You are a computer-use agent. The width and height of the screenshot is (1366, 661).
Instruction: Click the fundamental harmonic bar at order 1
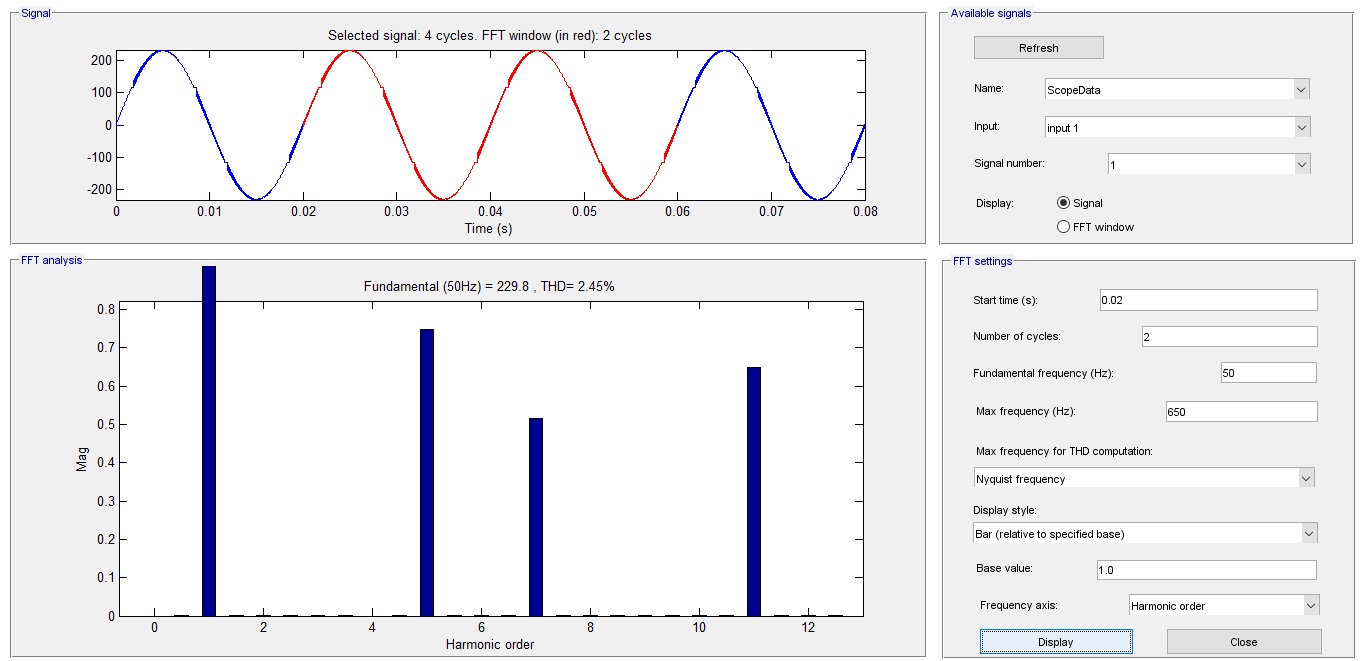(x=209, y=440)
